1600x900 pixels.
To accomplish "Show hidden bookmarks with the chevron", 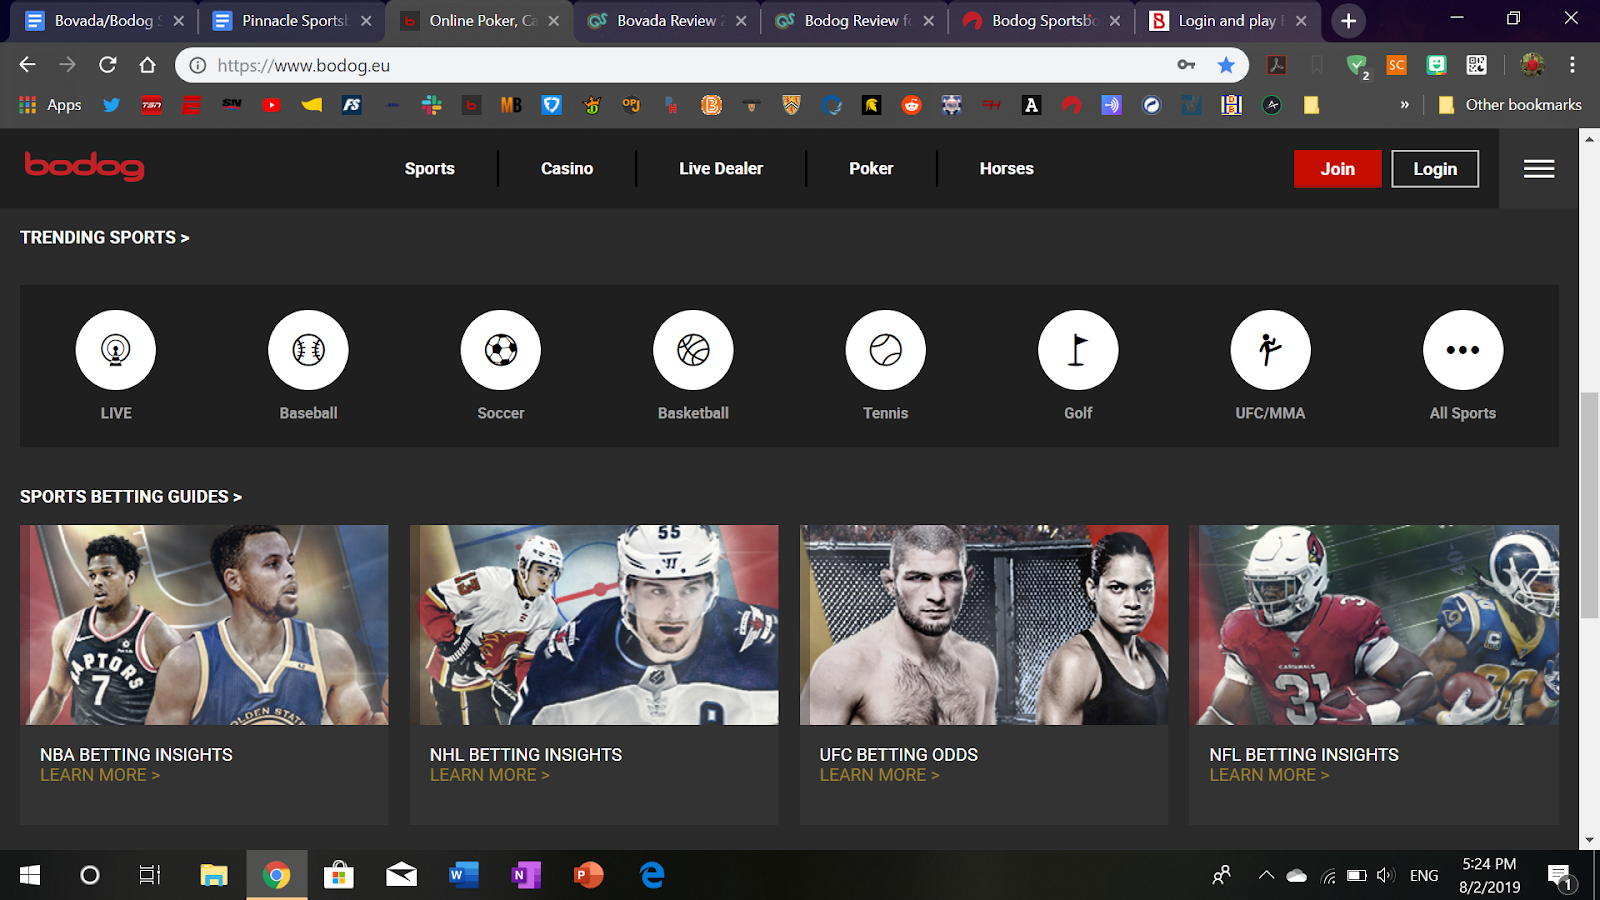I will tap(1405, 105).
